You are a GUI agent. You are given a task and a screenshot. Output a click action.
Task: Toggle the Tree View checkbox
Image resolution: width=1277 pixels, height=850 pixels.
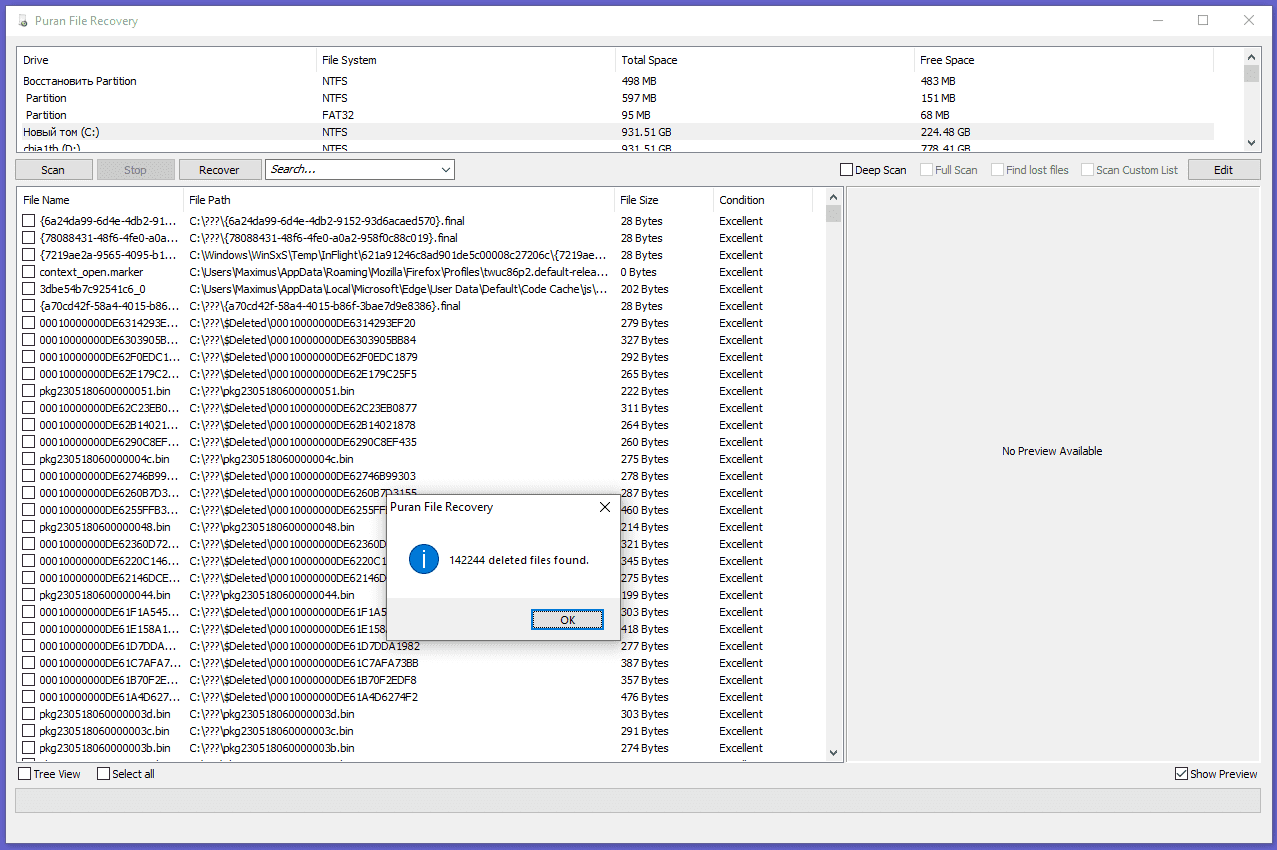click(25, 774)
